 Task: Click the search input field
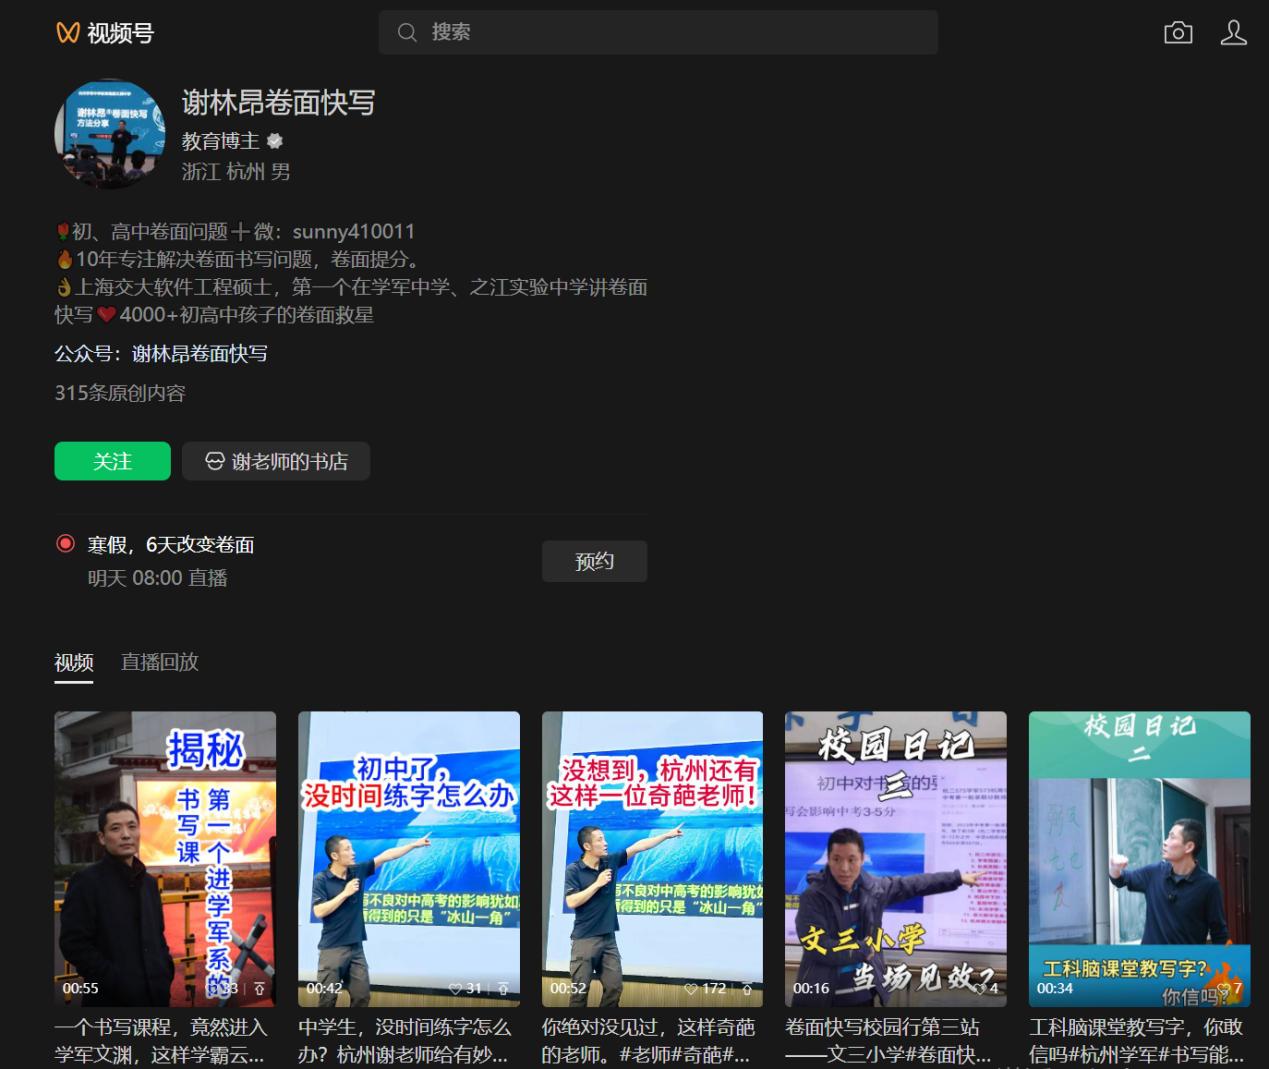click(x=658, y=32)
